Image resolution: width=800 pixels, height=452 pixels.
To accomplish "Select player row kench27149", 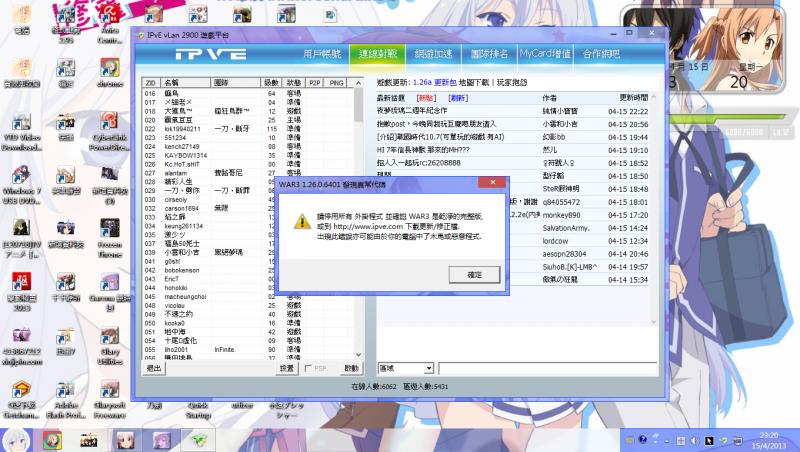I will [247, 147].
